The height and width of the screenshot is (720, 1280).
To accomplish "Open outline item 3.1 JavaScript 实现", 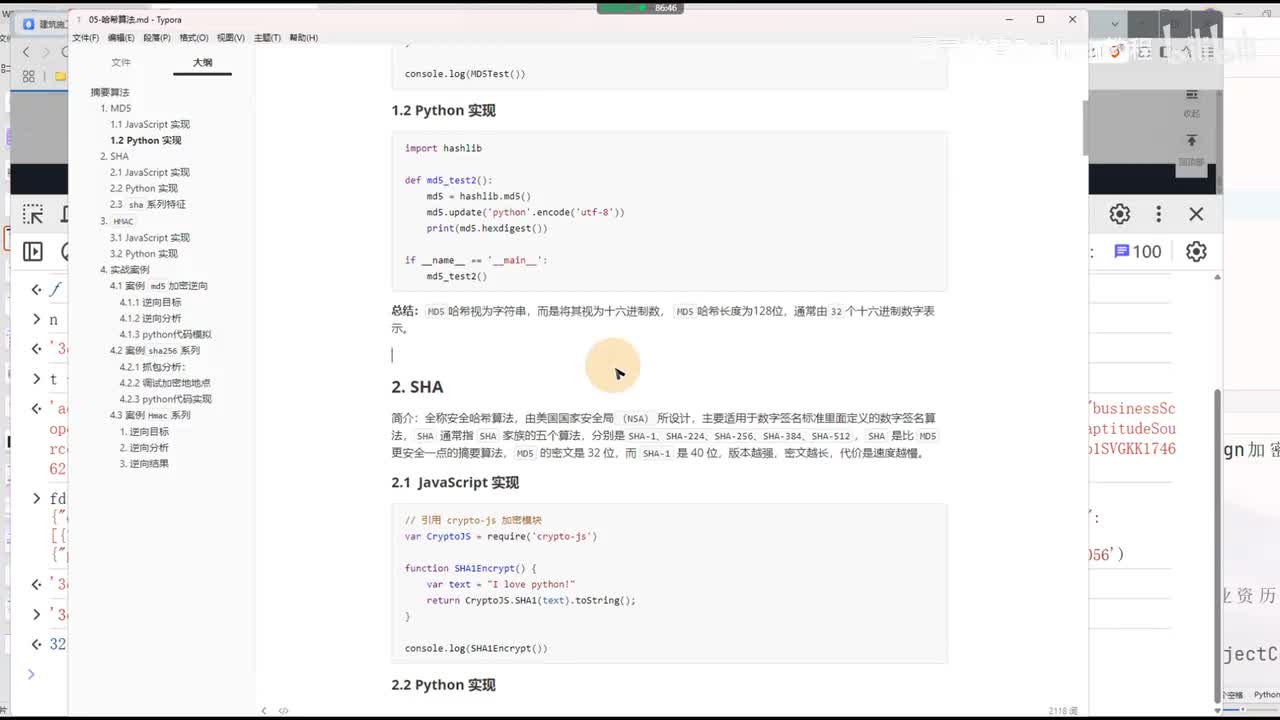I will (150, 237).
